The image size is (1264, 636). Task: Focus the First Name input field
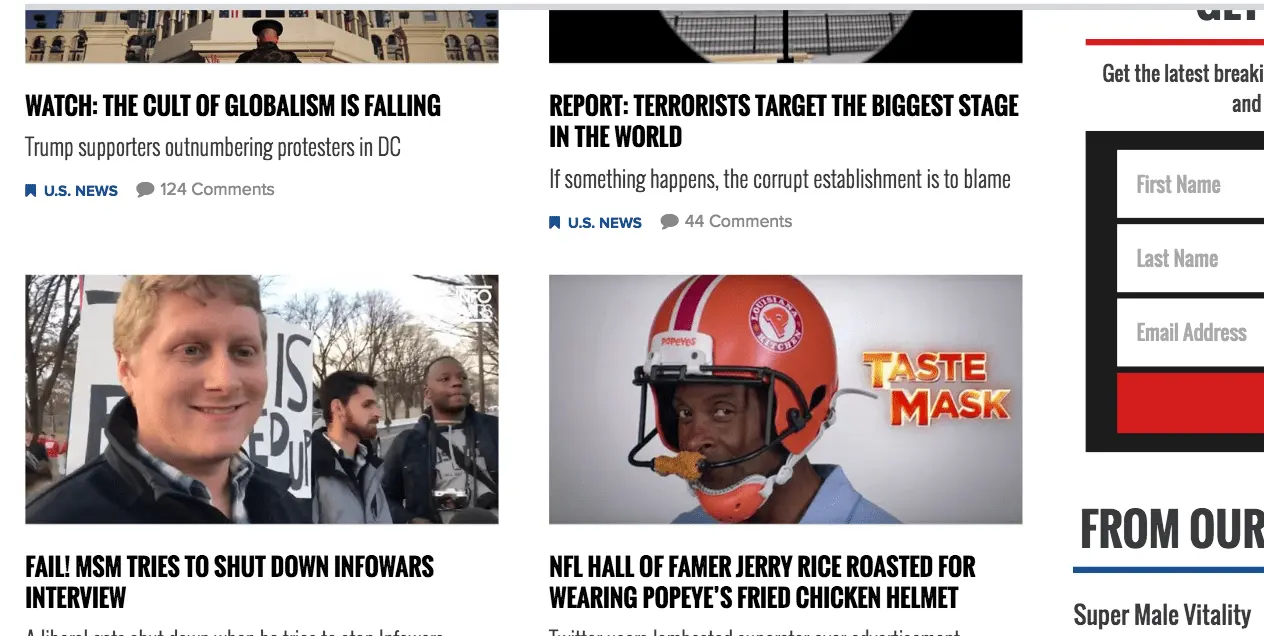(1190, 184)
